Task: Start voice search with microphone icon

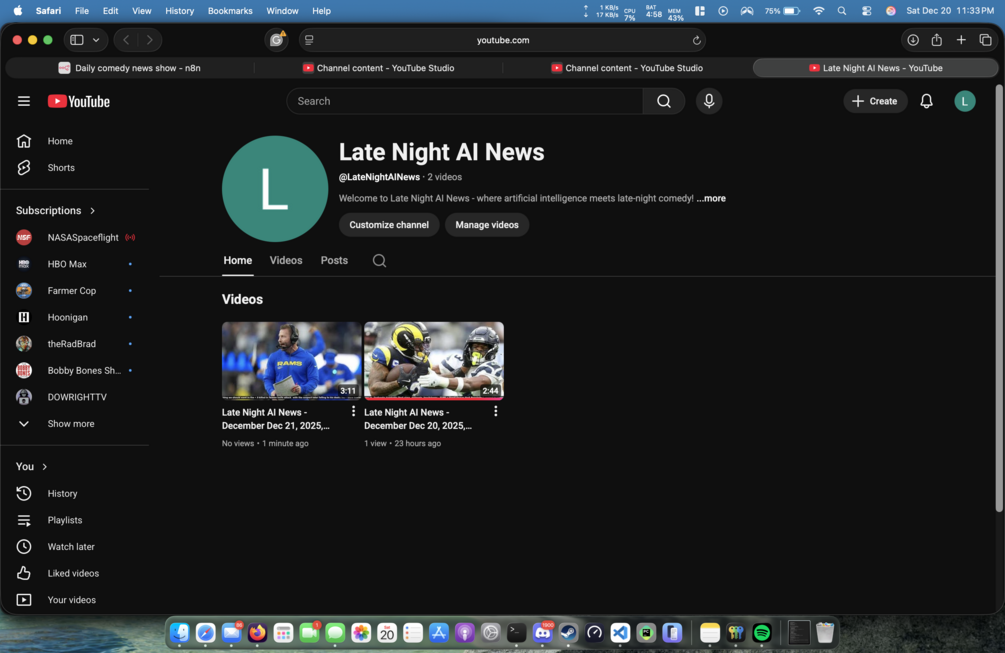Action: 709,101
